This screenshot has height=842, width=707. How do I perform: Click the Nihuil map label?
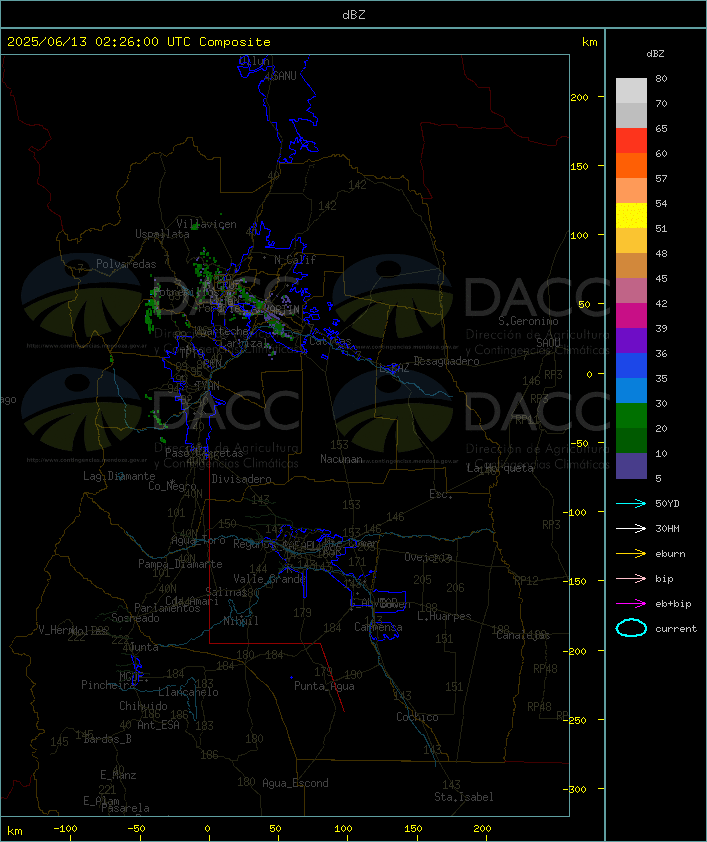click(x=241, y=621)
